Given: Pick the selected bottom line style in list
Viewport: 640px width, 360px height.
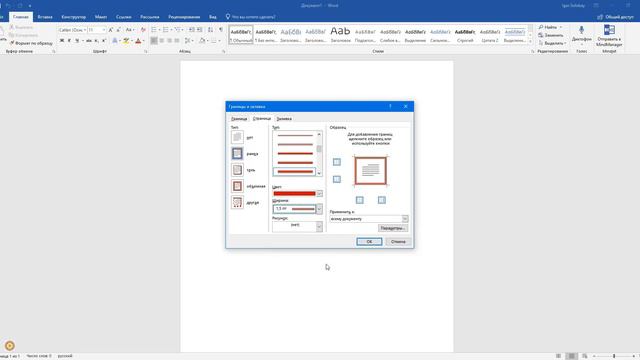Looking at the screenshot, I should click(295, 172).
